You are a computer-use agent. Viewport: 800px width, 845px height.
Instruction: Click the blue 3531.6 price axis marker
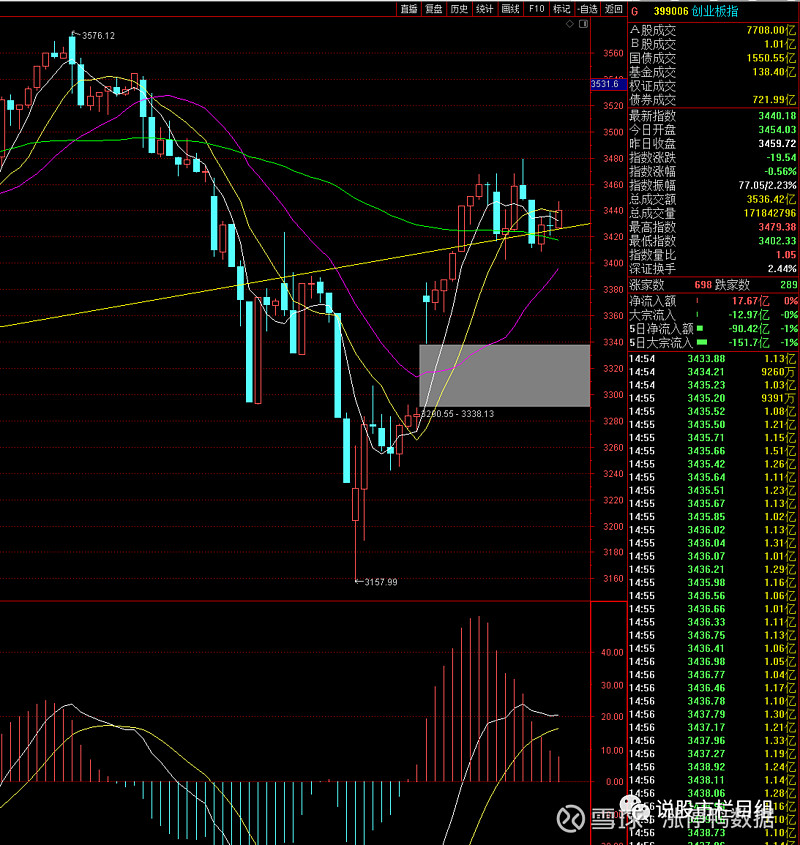(606, 84)
